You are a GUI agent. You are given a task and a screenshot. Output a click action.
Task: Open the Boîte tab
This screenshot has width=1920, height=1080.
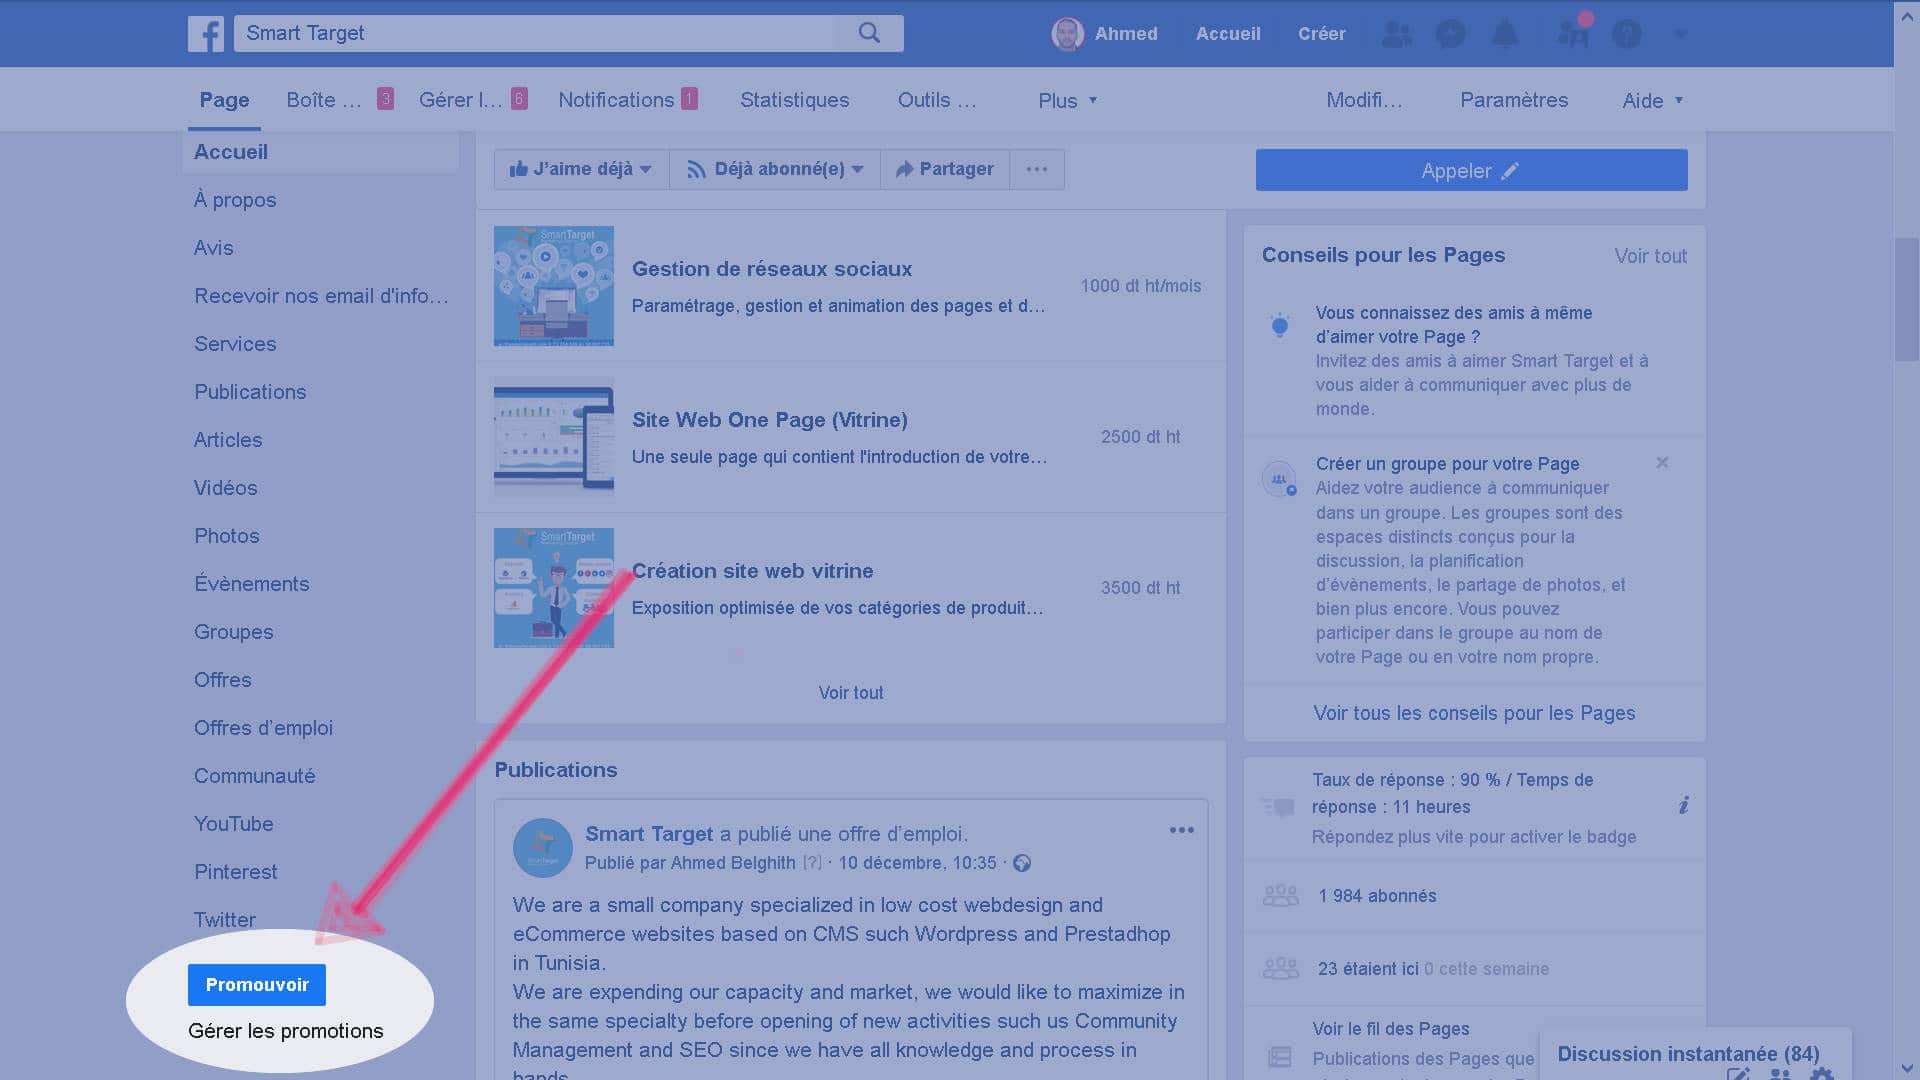[x=339, y=100]
